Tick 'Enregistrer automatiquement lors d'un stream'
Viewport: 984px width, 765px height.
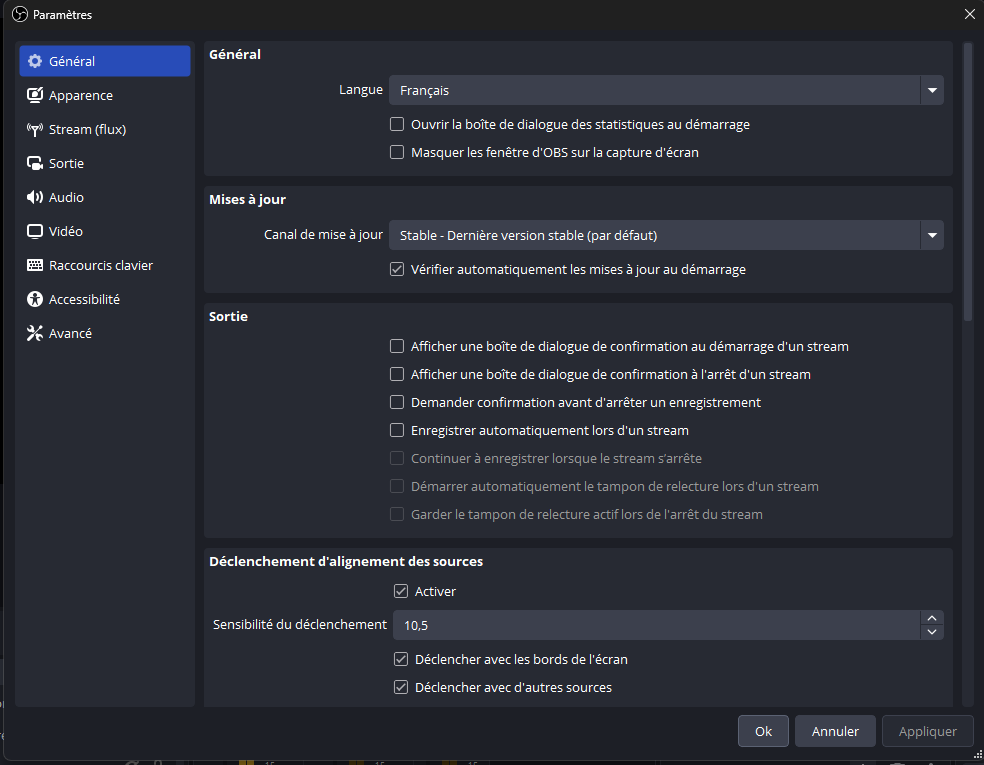pos(397,431)
